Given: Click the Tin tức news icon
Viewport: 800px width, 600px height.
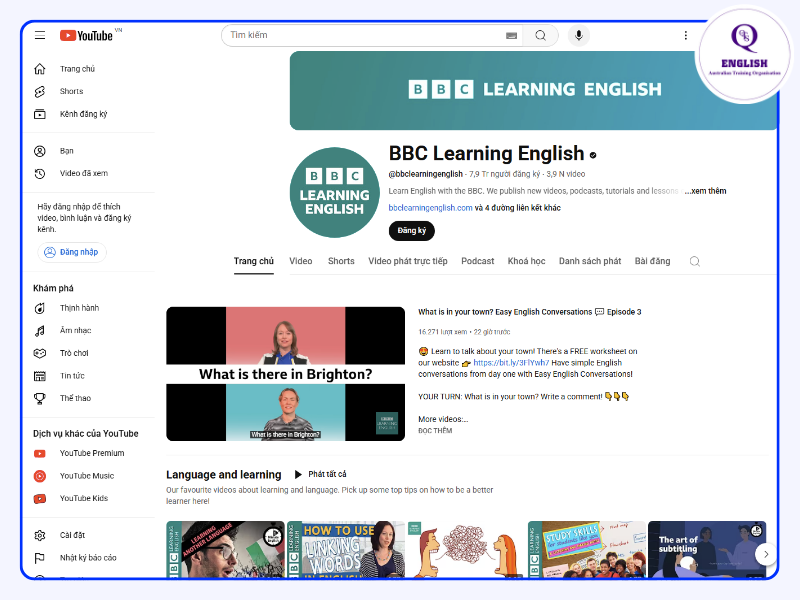Looking at the screenshot, I should click(40, 376).
